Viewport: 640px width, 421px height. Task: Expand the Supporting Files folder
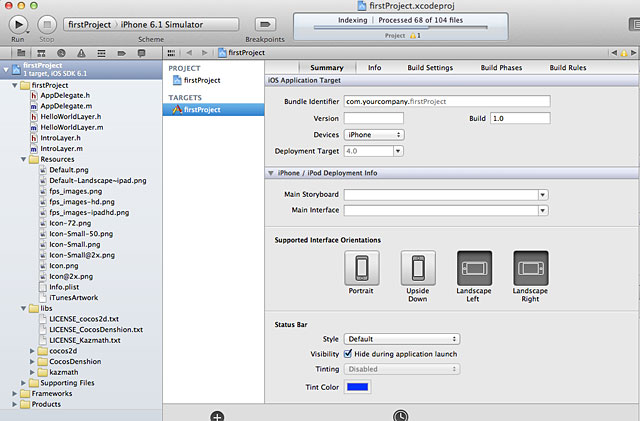pos(23,383)
